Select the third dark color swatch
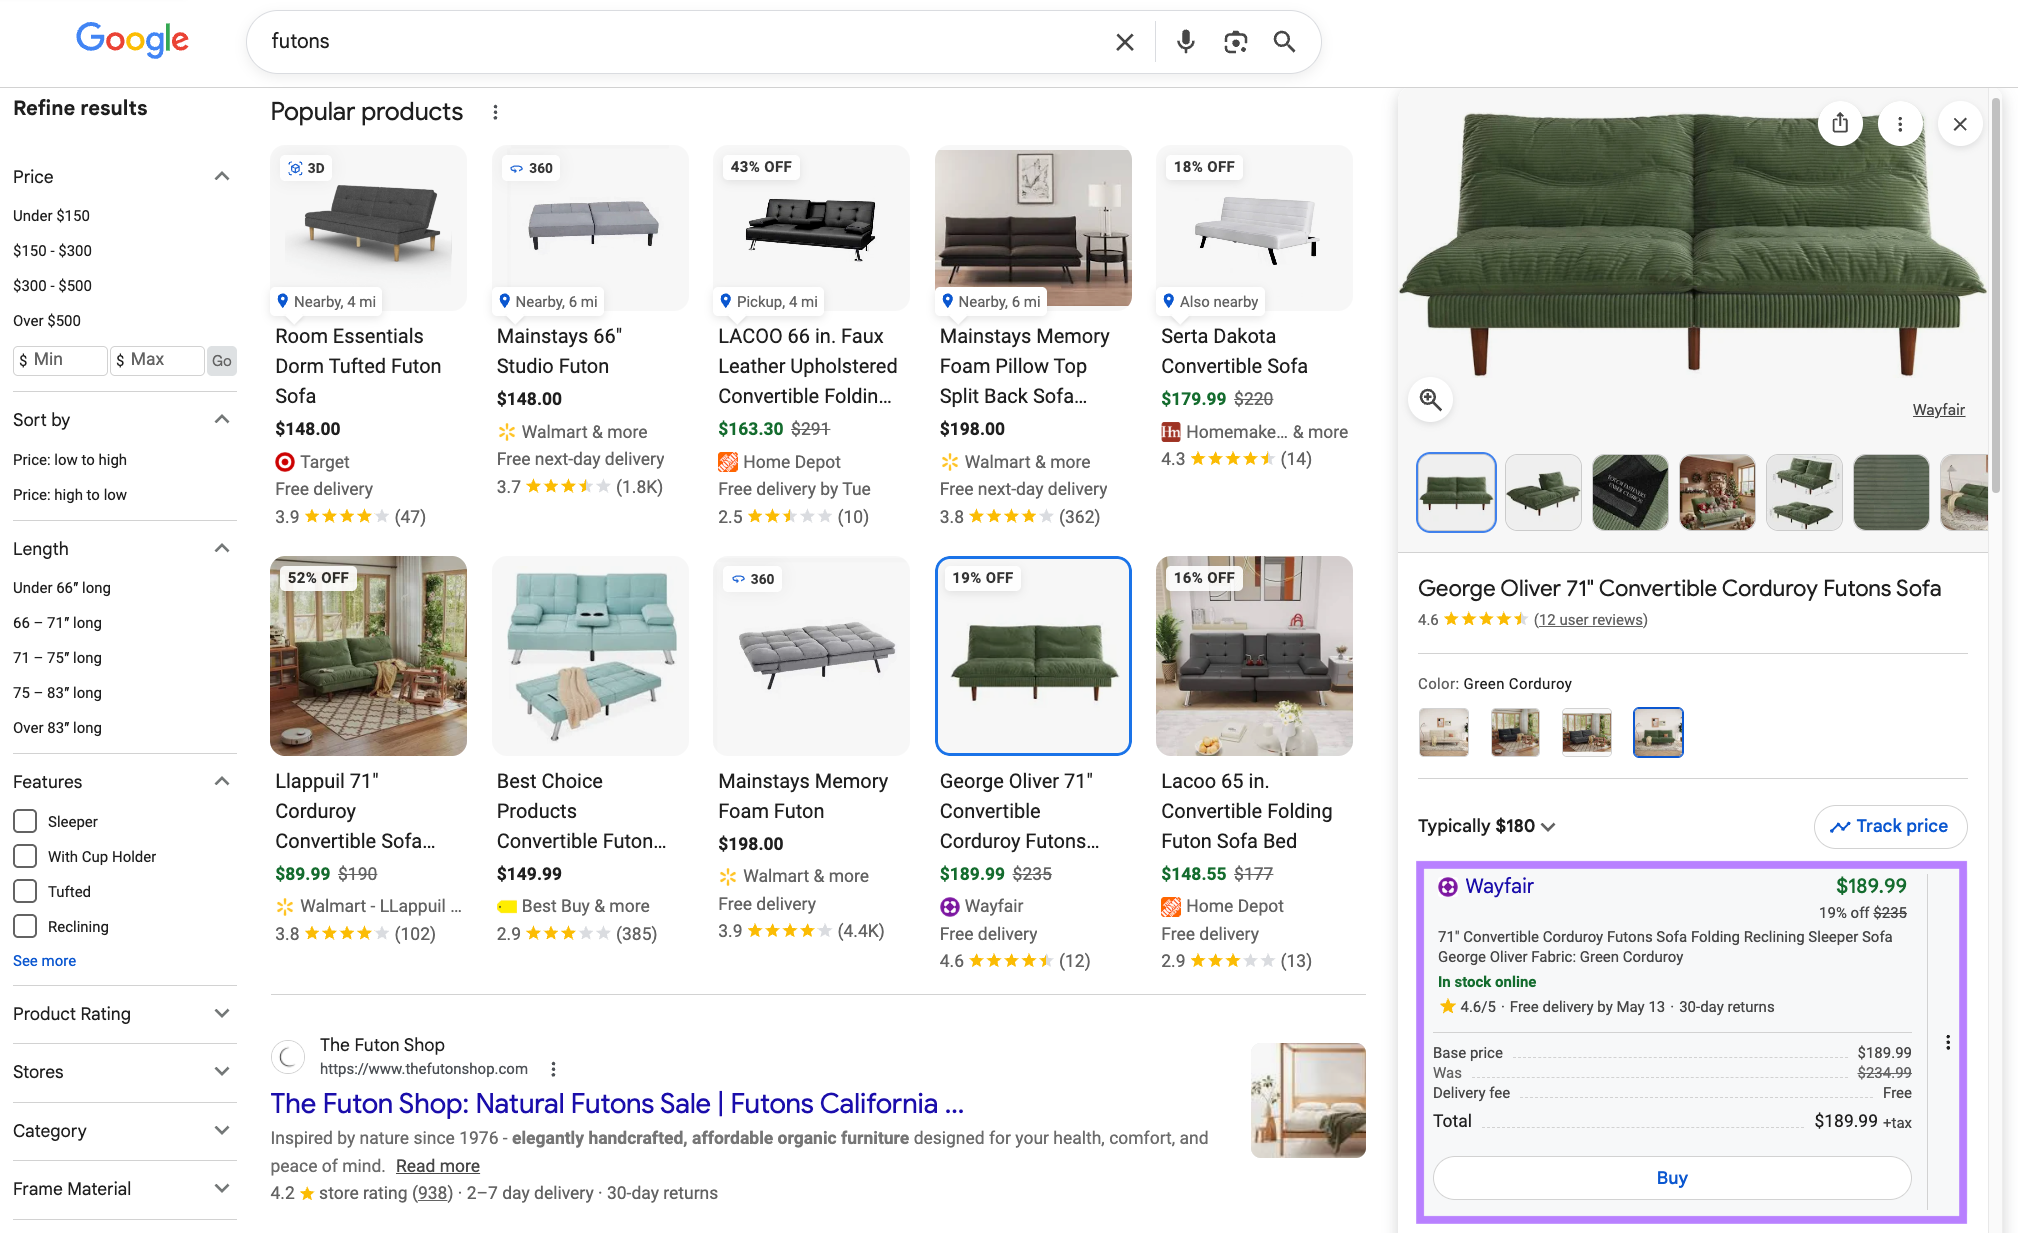 [1586, 732]
